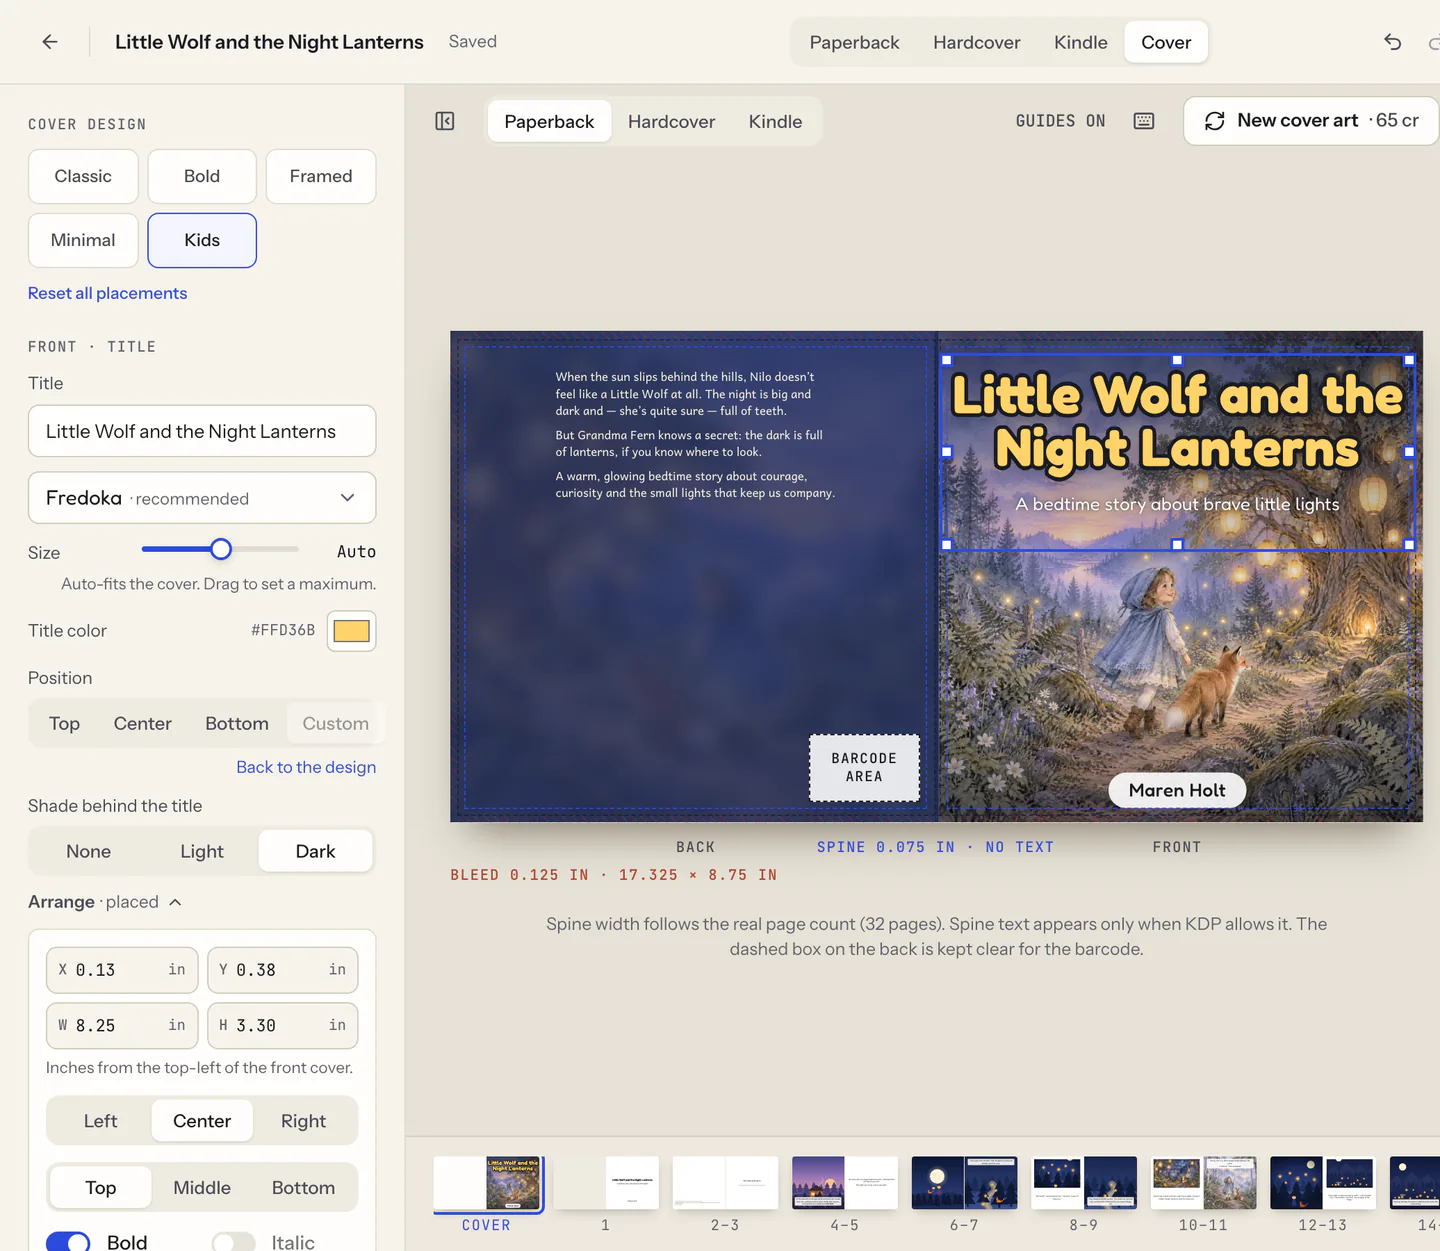Click top-left resize handle of title box
Screen dimensions: 1440x1251
947,360
